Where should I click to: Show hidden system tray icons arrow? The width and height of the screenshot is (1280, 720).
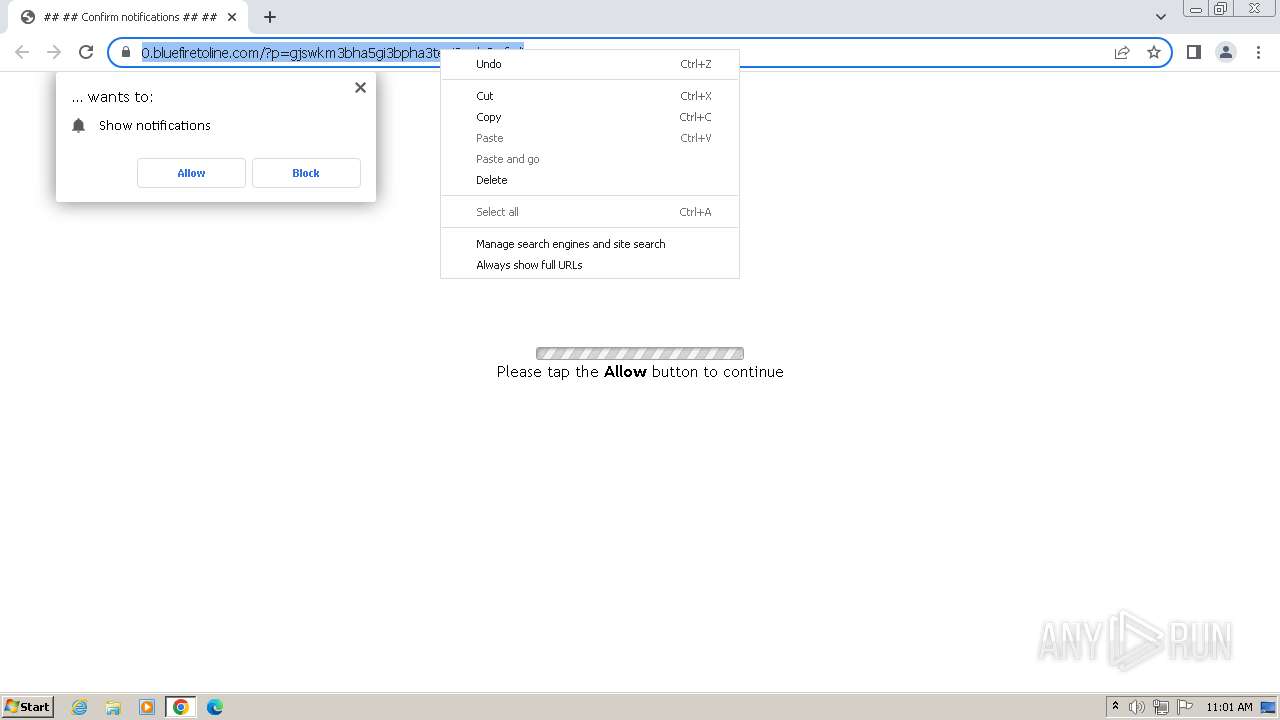[1115, 707]
